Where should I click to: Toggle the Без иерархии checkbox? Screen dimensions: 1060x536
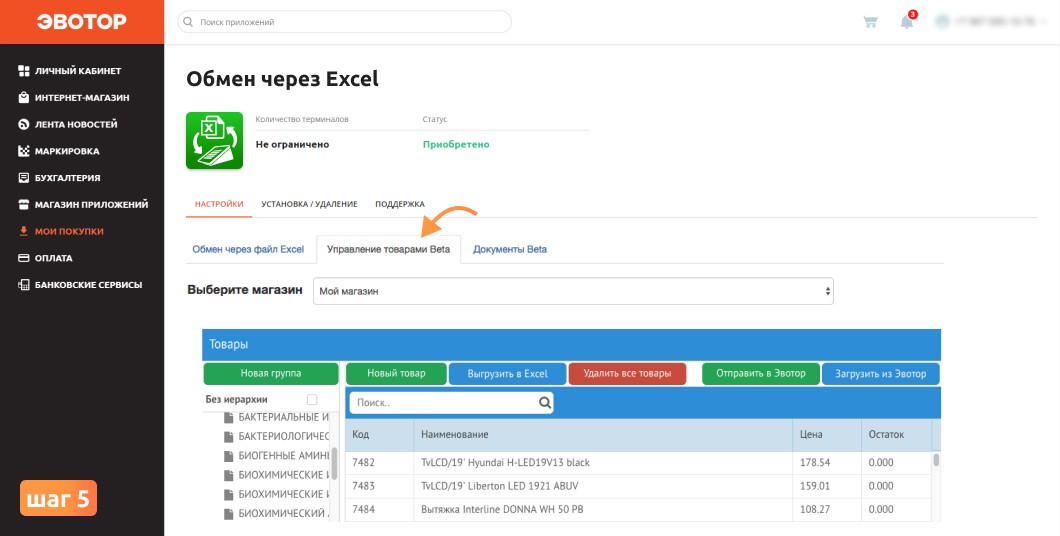click(312, 399)
